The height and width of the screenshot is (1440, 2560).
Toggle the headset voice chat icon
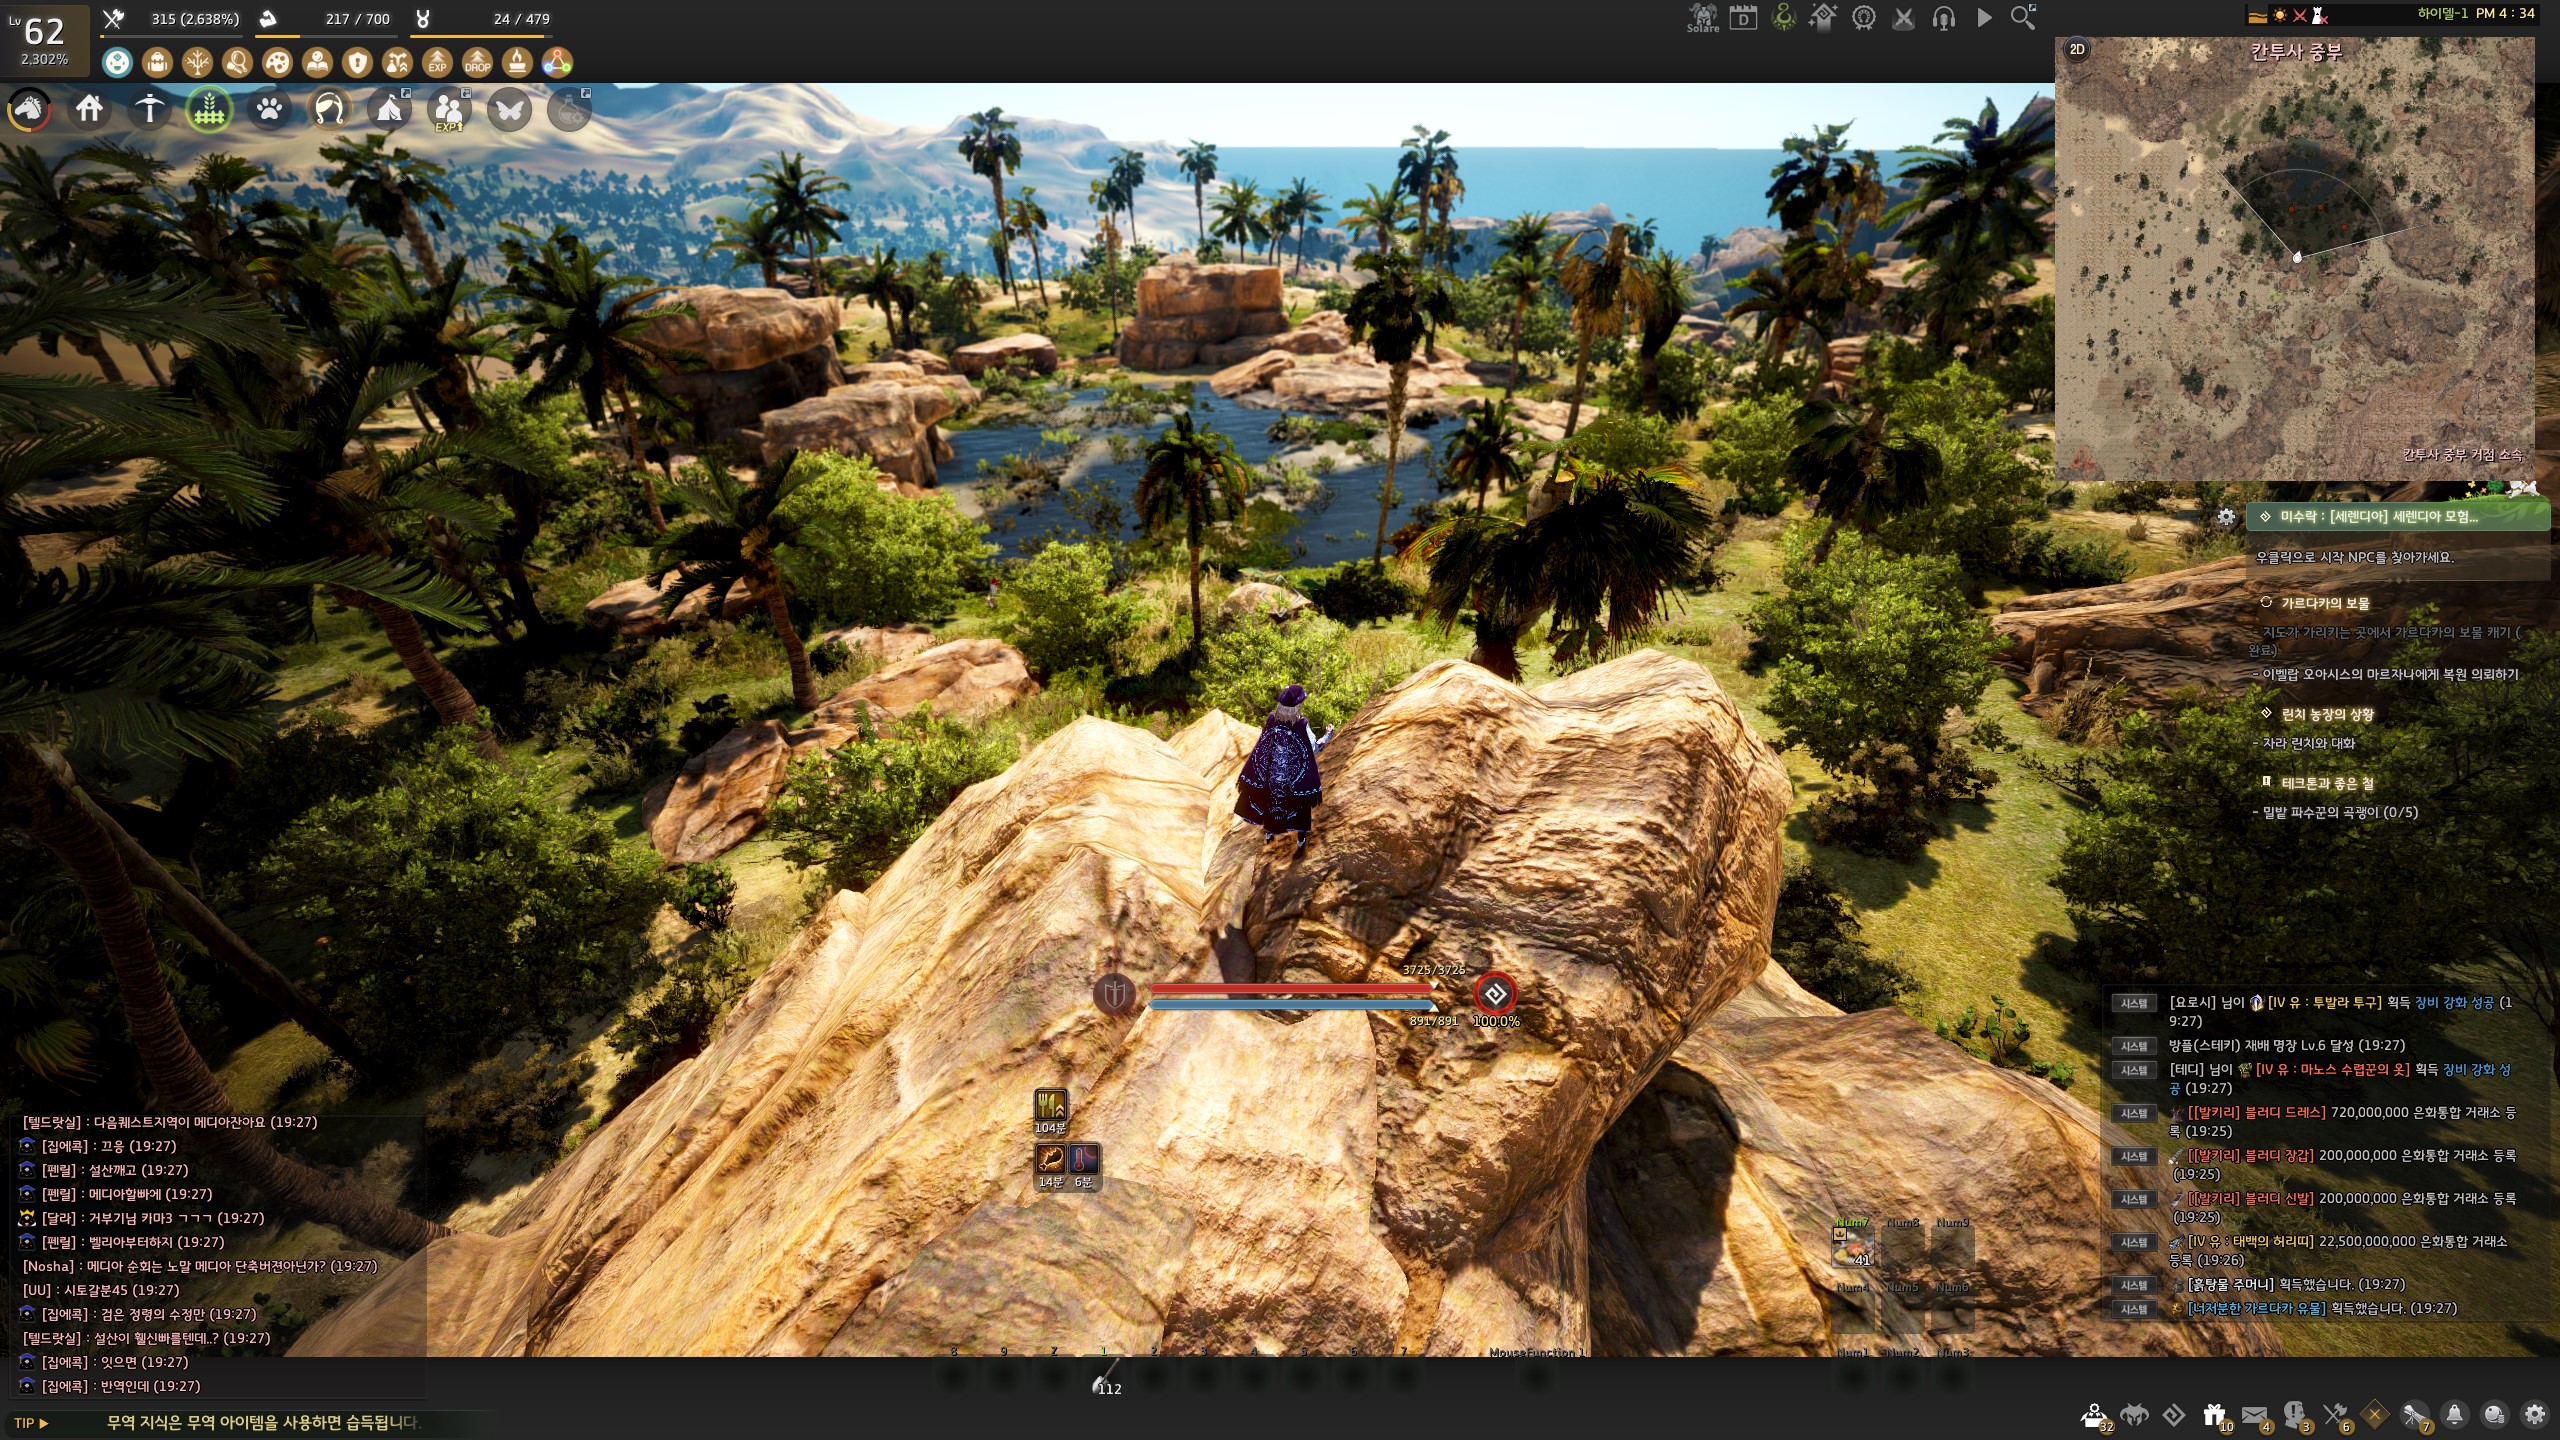coord(1943,18)
